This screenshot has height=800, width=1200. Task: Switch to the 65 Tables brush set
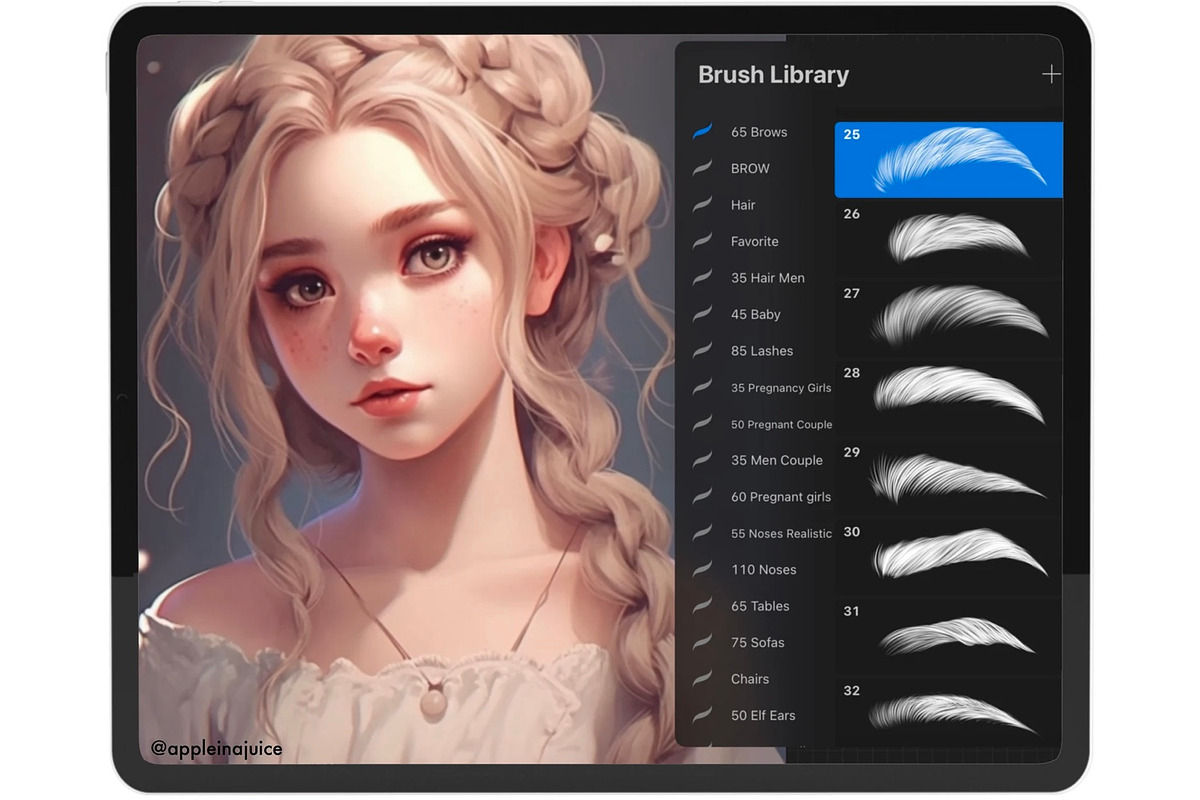(x=760, y=606)
